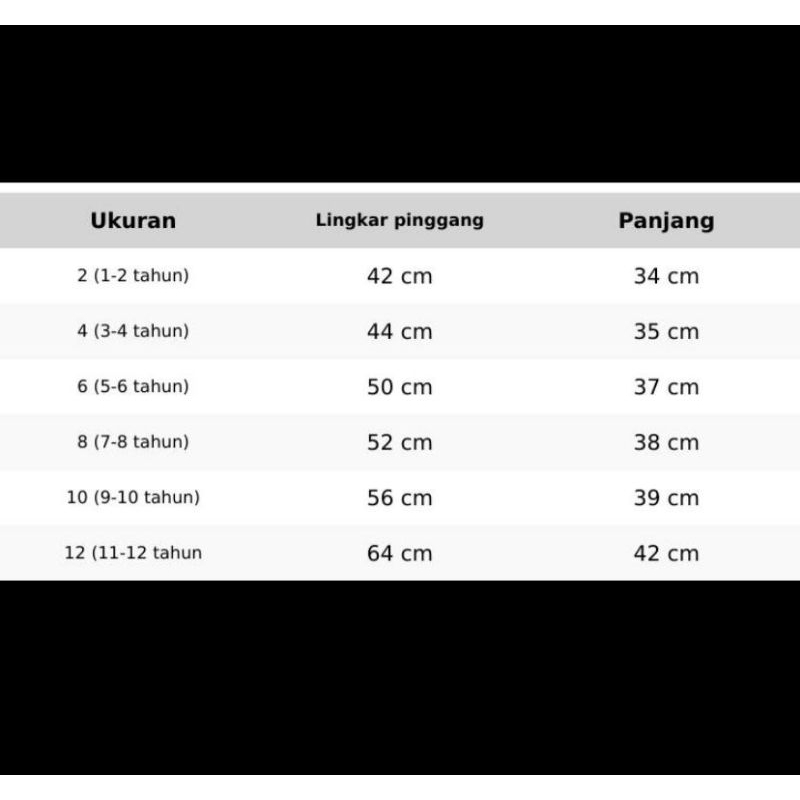Click the Panjang column header
800x800 pixels.
(x=666, y=221)
